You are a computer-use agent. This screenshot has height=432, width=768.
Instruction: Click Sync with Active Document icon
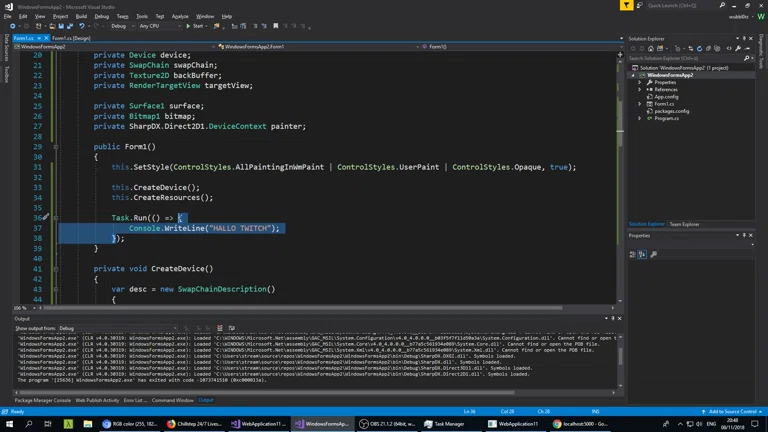(691, 48)
